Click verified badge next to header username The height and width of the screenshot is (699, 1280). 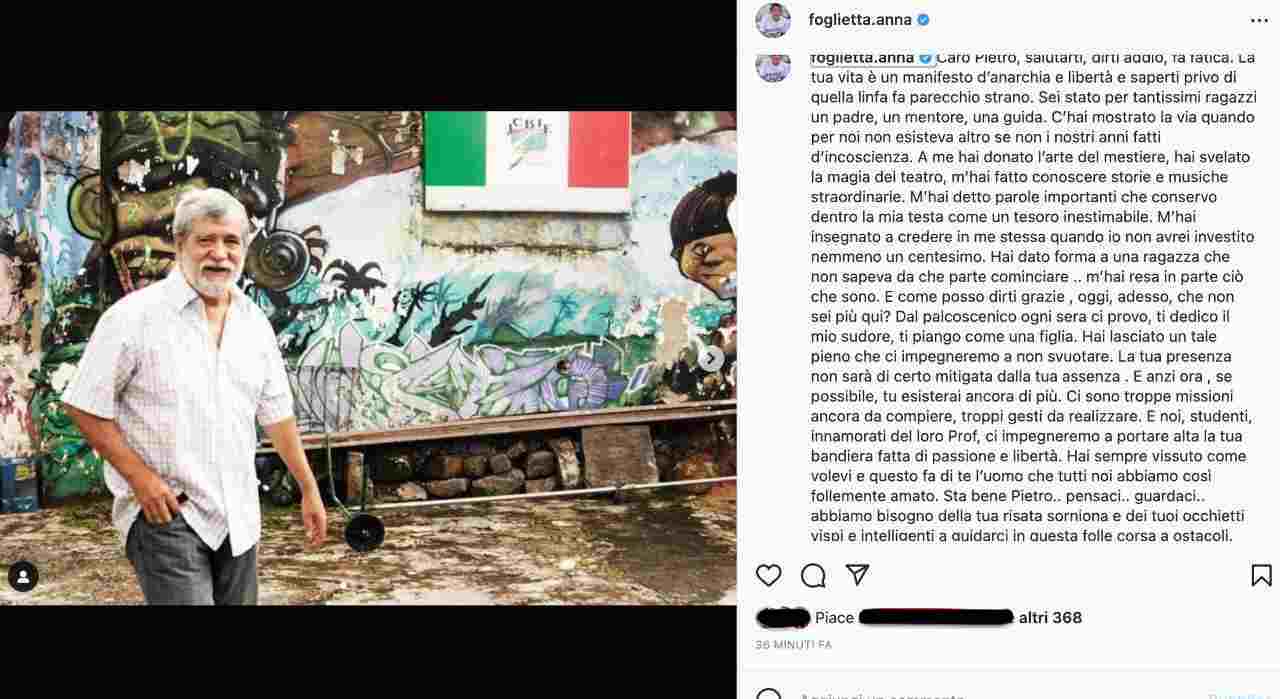(x=923, y=19)
